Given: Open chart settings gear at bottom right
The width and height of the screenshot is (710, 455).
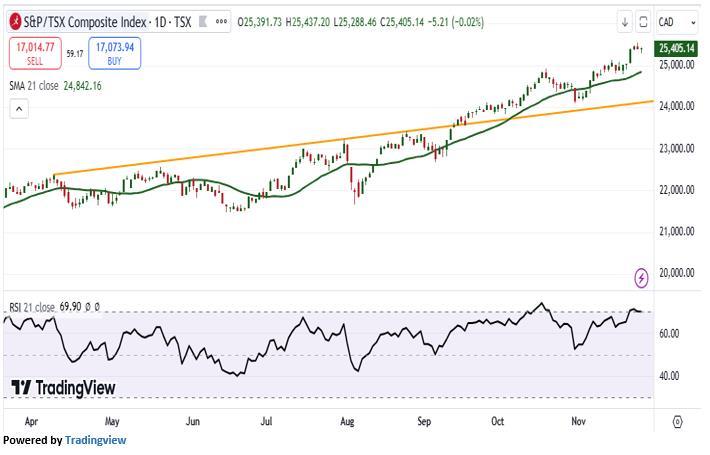Looking at the screenshot, I should pyautogui.click(x=678, y=422).
